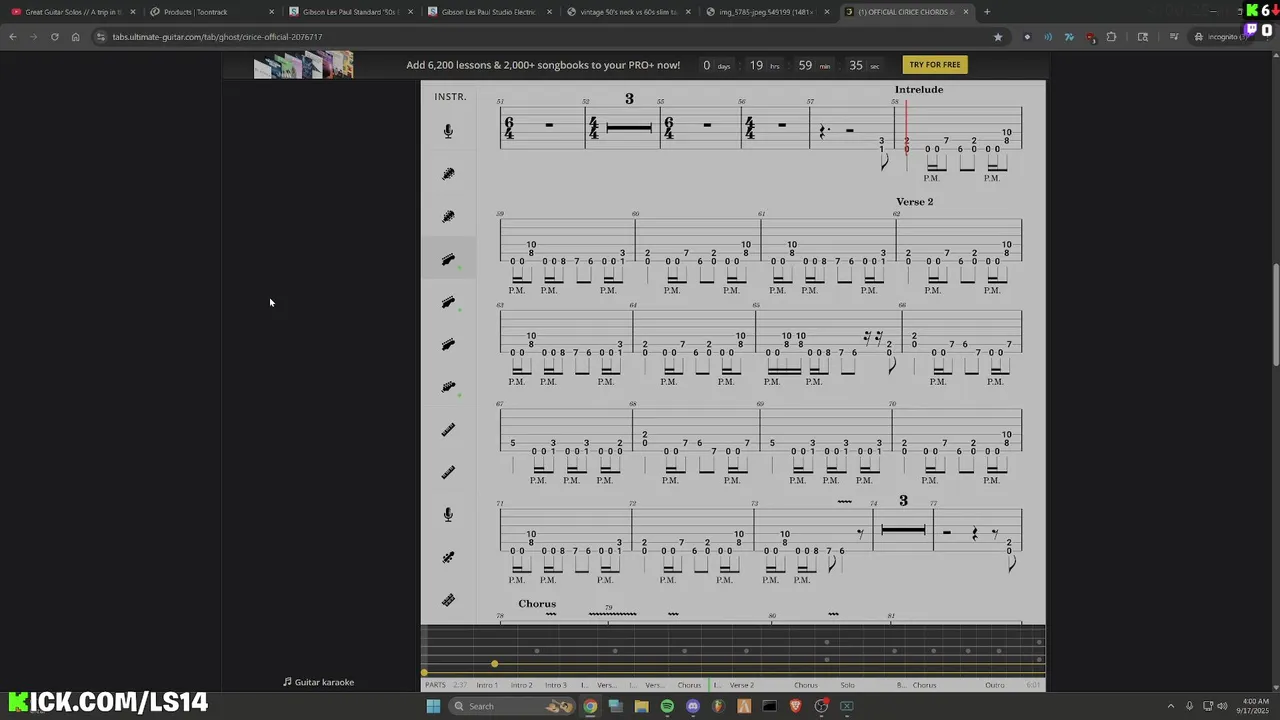This screenshot has width=1280, height=720.
Task: Jump to the Solo part
Action: point(848,685)
